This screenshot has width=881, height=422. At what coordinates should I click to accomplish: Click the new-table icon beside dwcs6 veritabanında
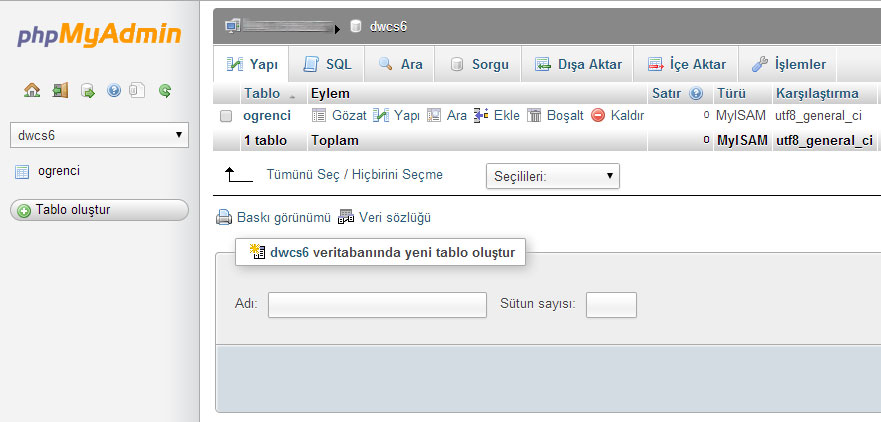point(258,252)
